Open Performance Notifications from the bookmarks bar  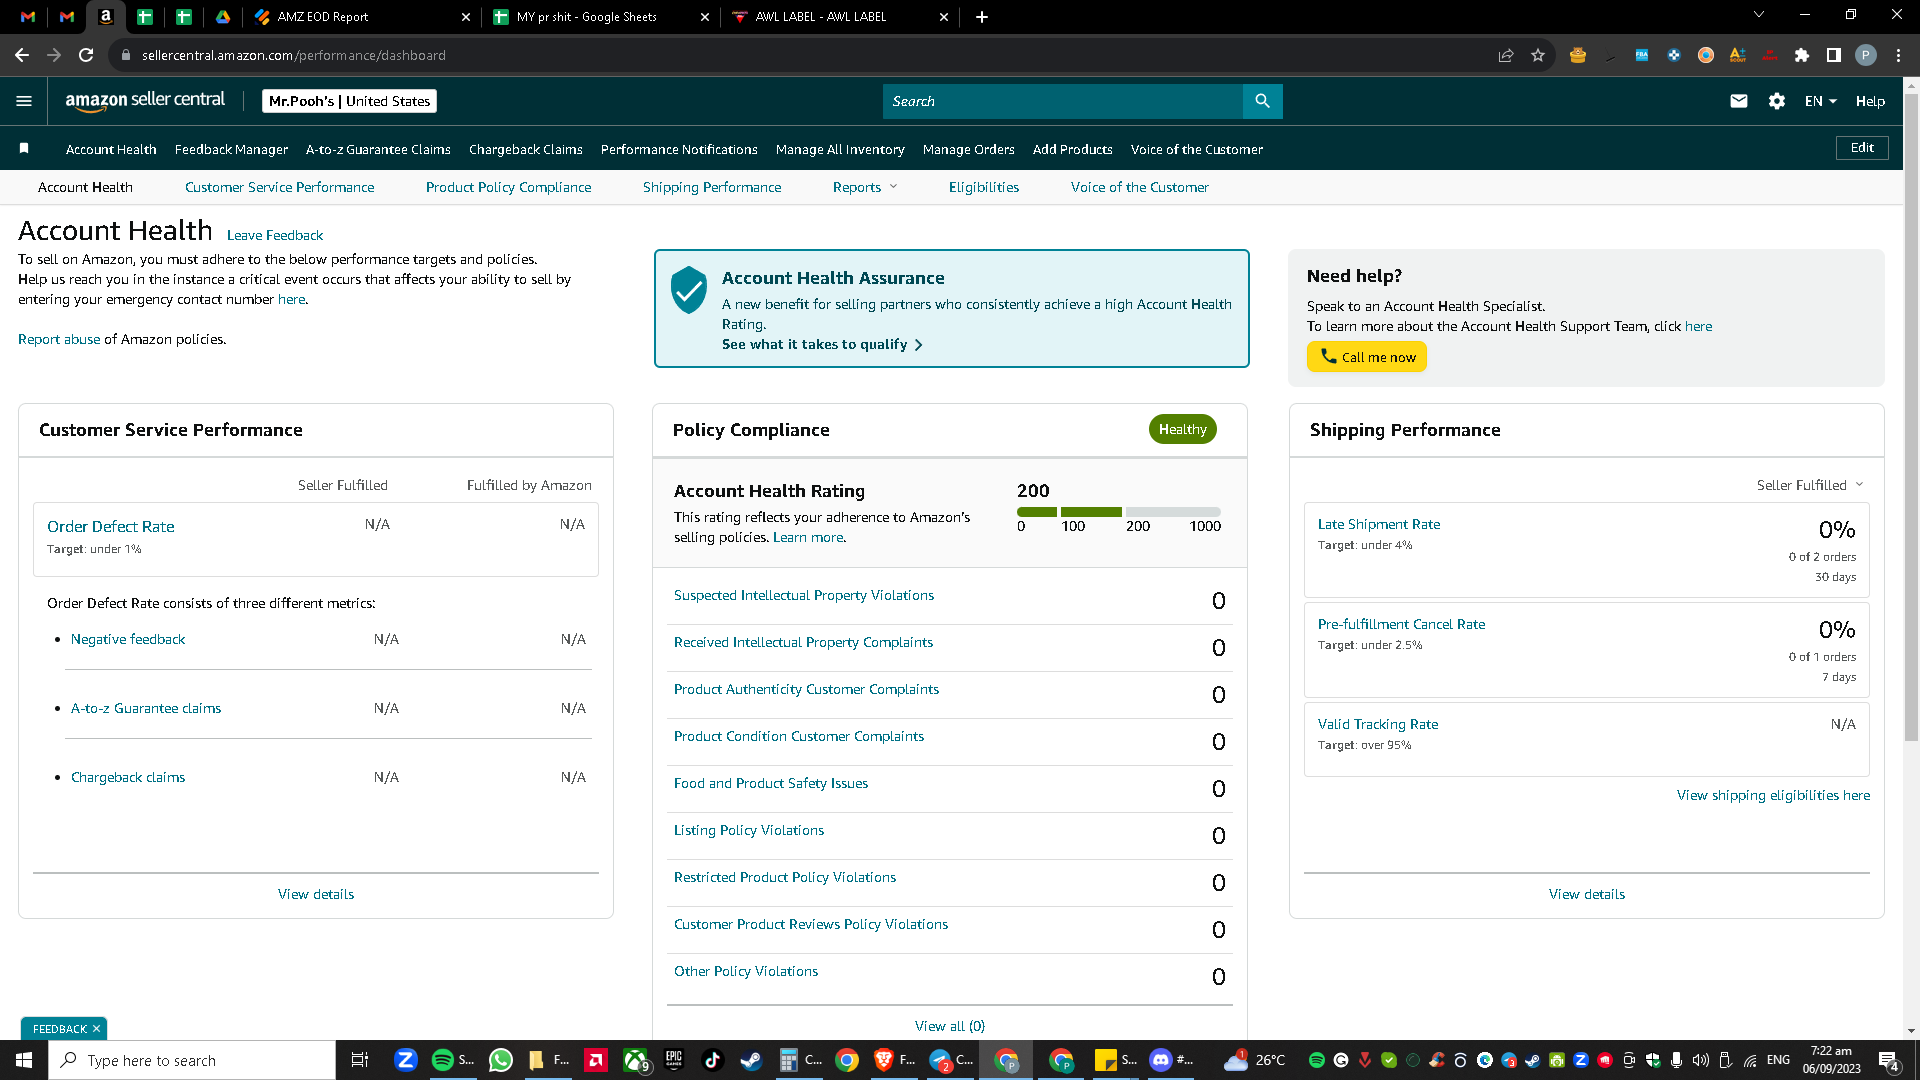pyautogui.click(x=679, y=149)
